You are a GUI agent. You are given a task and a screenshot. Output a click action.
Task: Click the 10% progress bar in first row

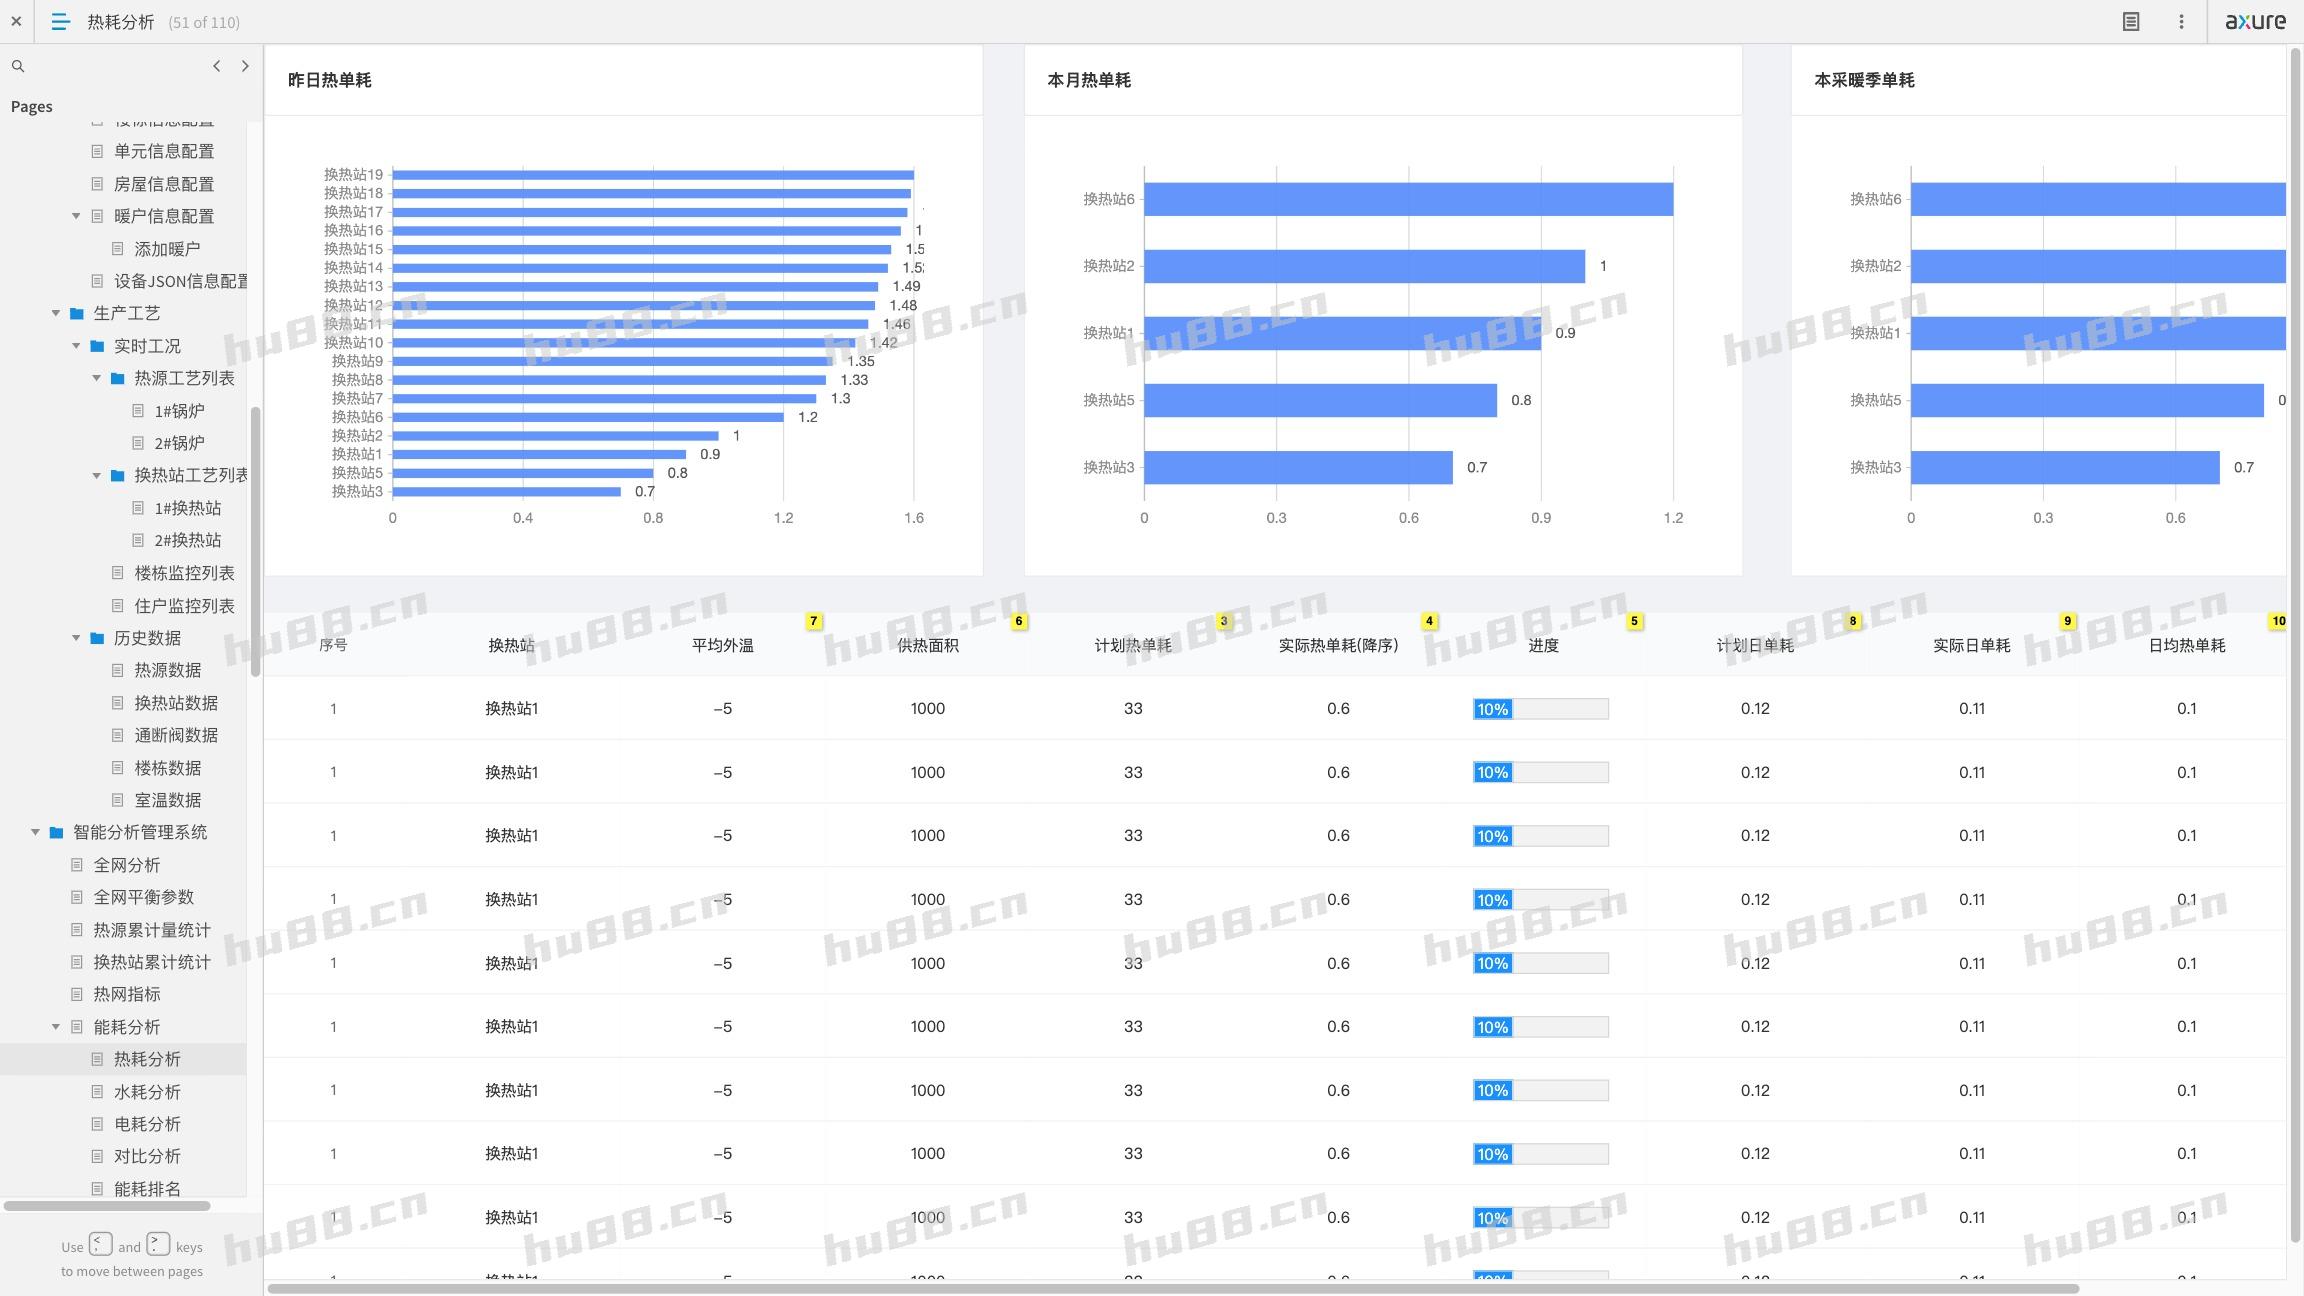(x=1540, y=709)
